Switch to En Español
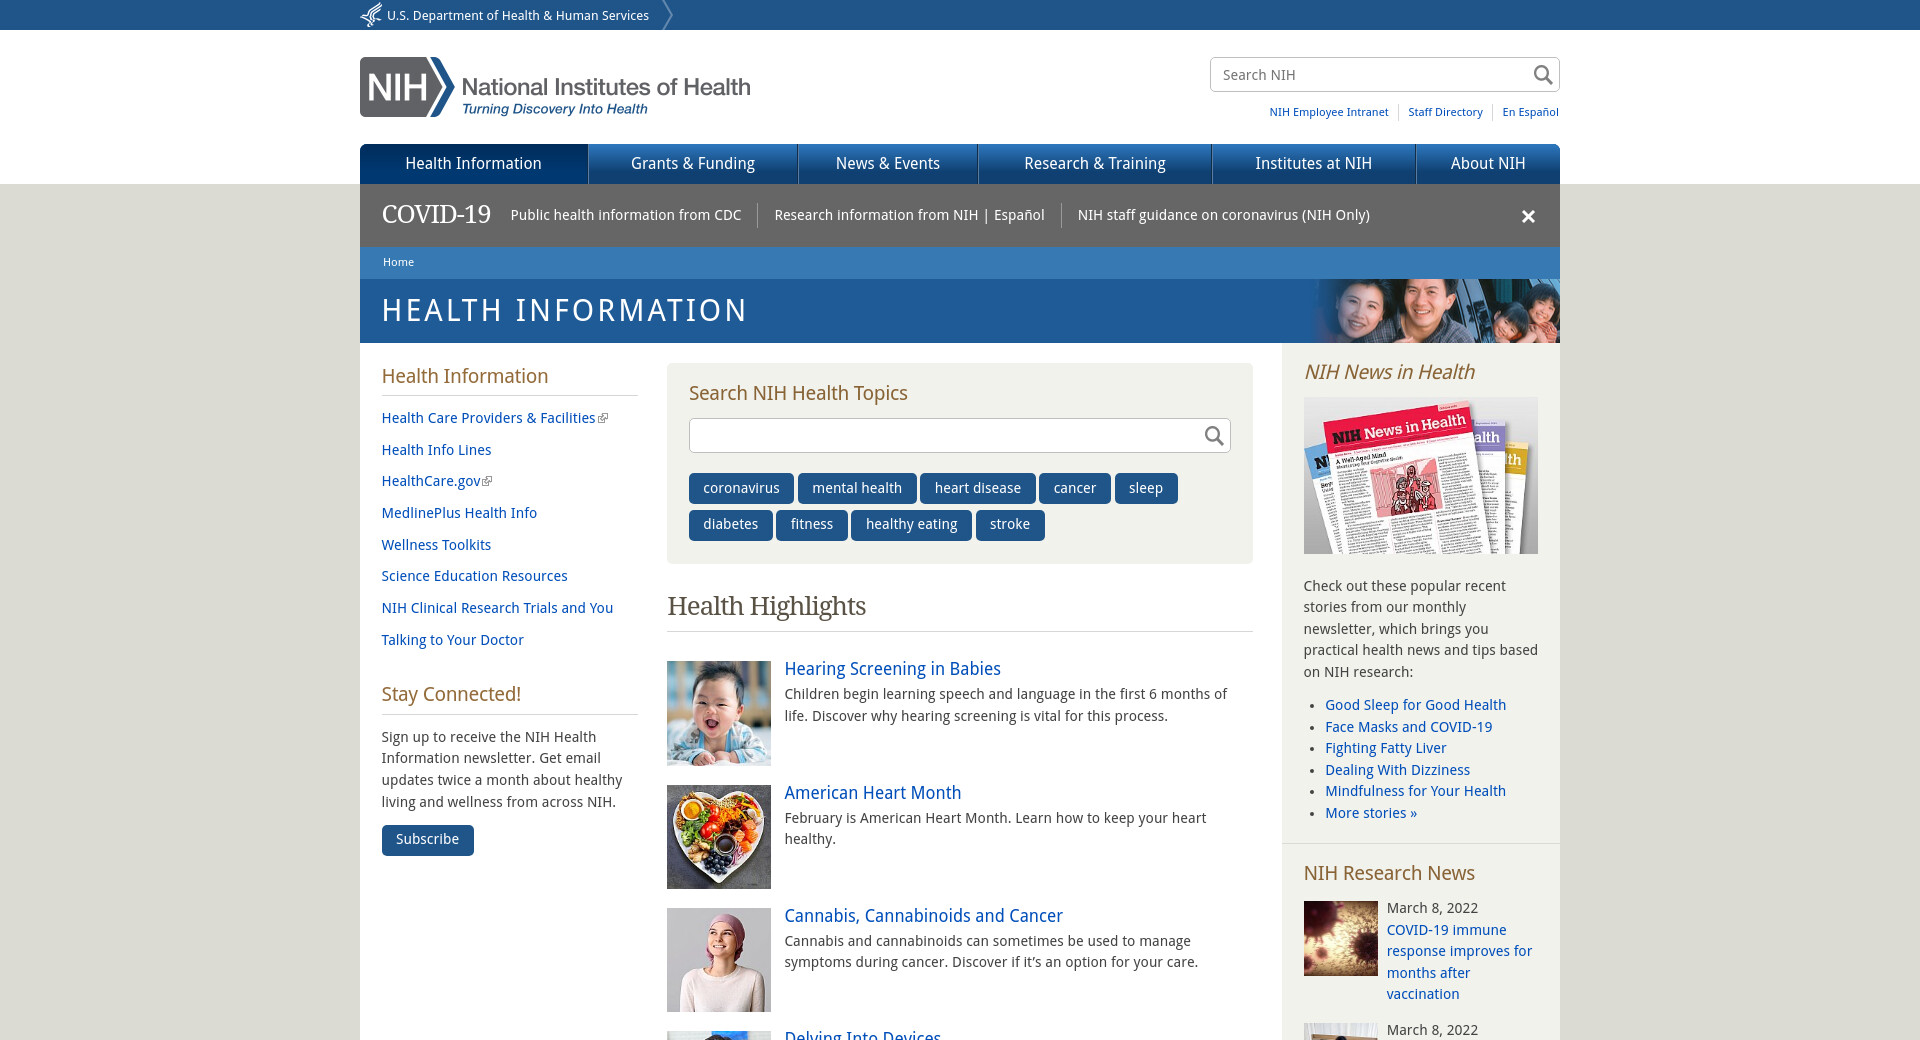 1530,112
